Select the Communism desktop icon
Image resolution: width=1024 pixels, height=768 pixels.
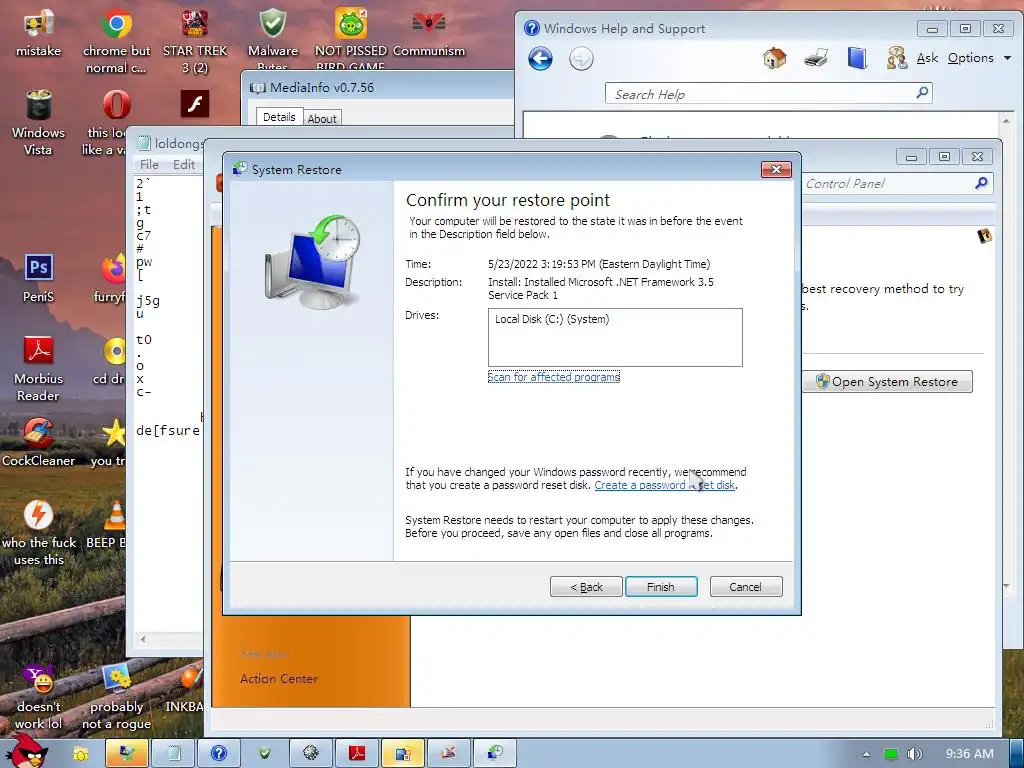(x=429, y=33)
